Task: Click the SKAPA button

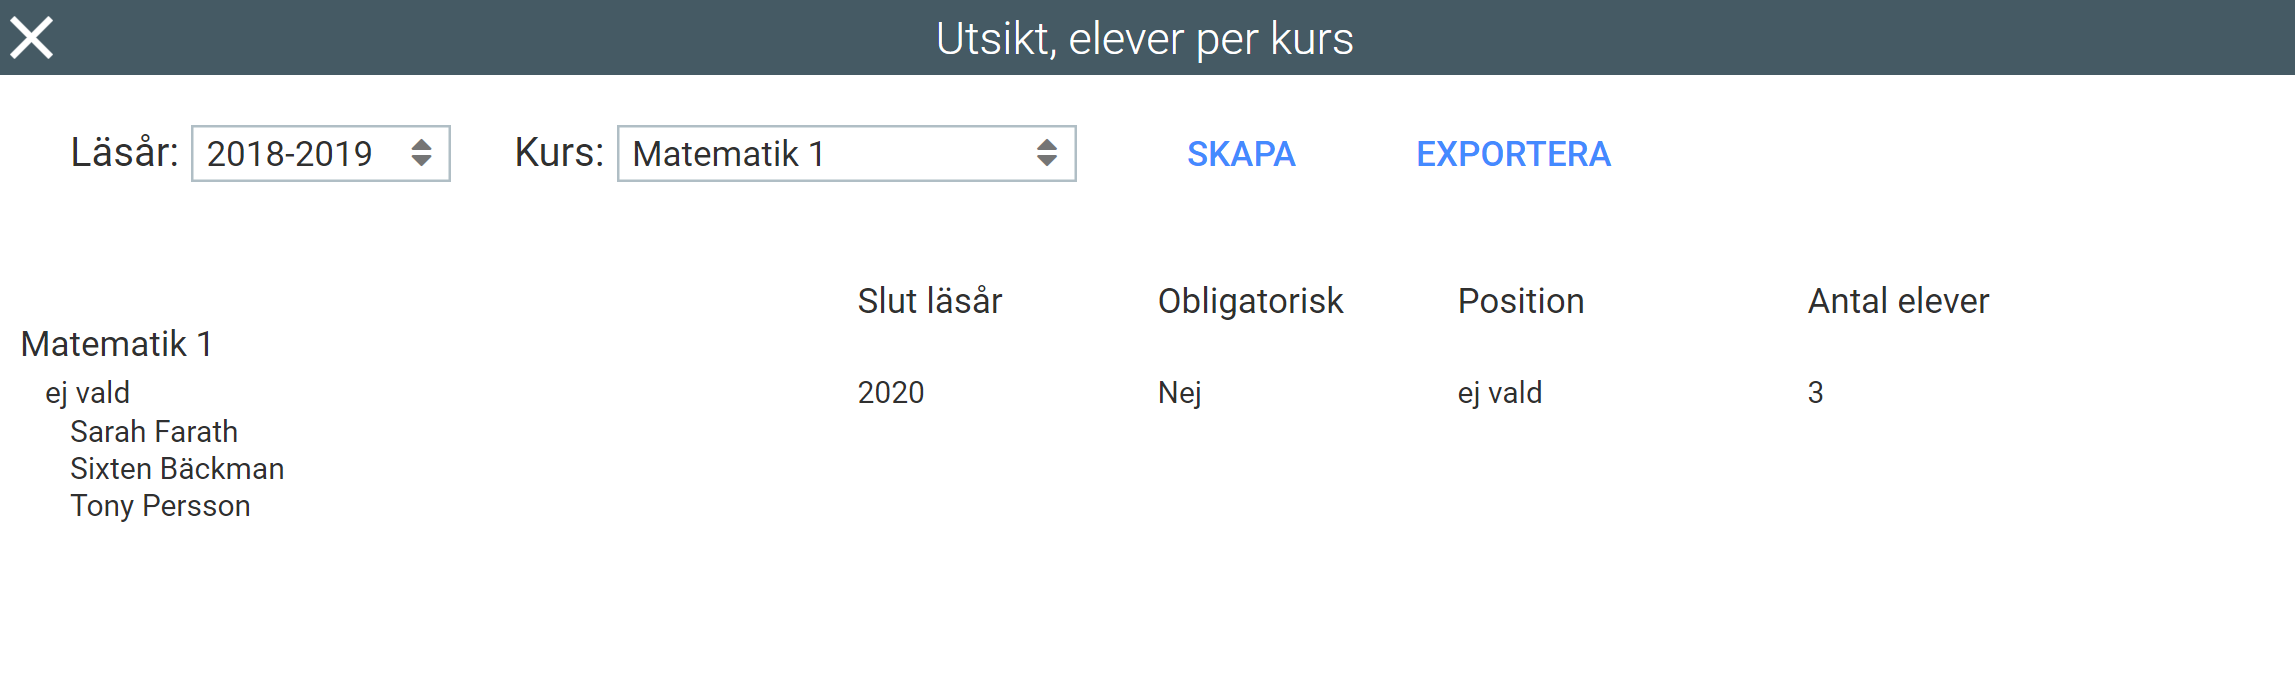Action: (1241, 154)
